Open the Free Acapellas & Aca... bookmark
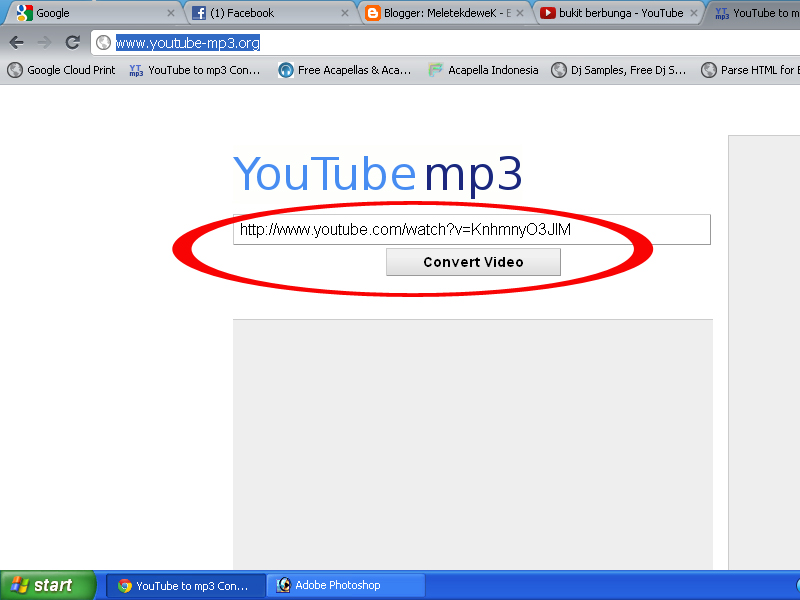Screen dimensions: 800x600 [345, 70]
